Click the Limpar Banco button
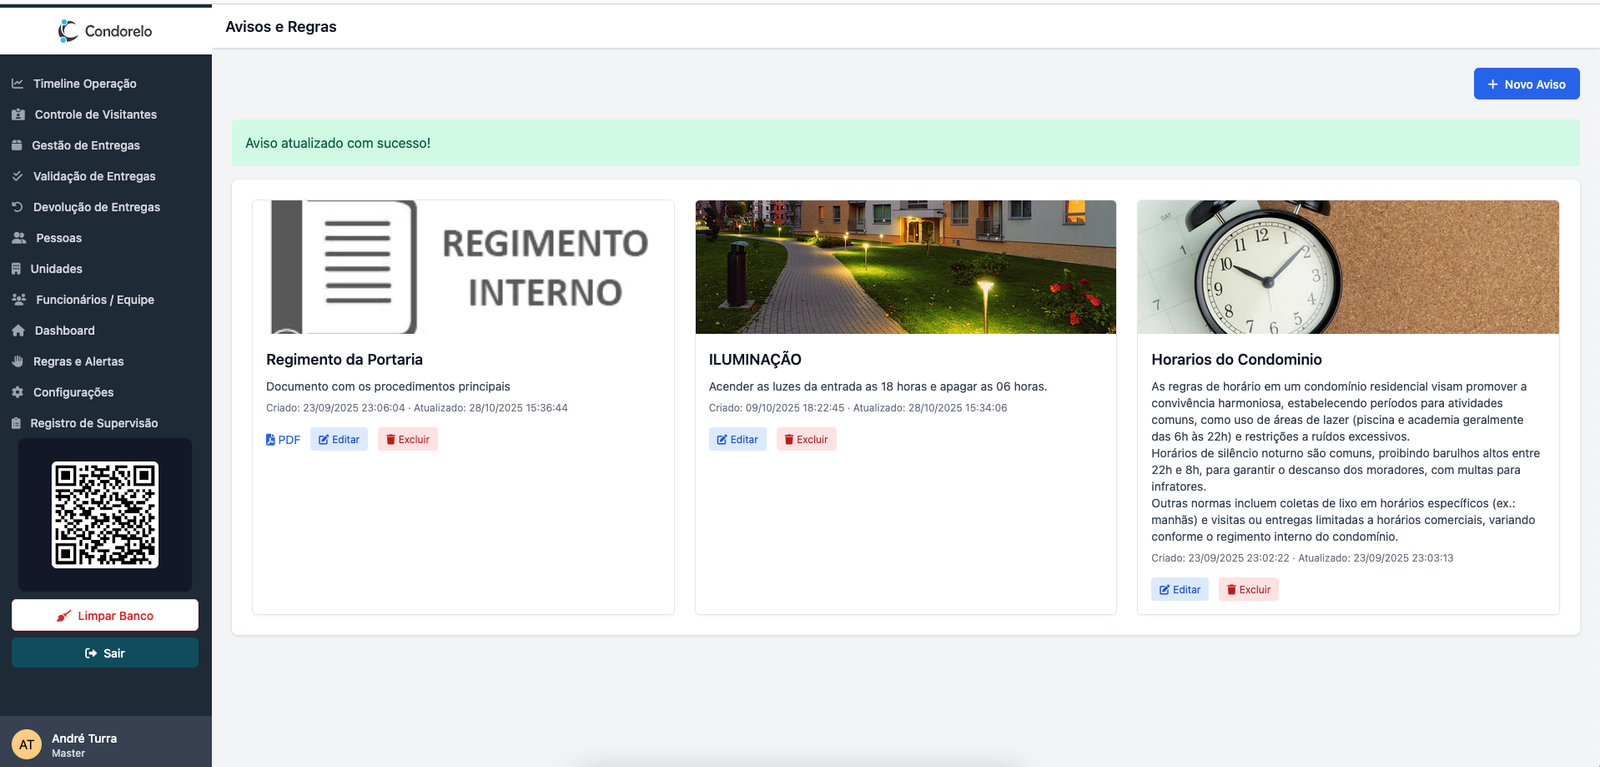 click(x=105, y=615)
